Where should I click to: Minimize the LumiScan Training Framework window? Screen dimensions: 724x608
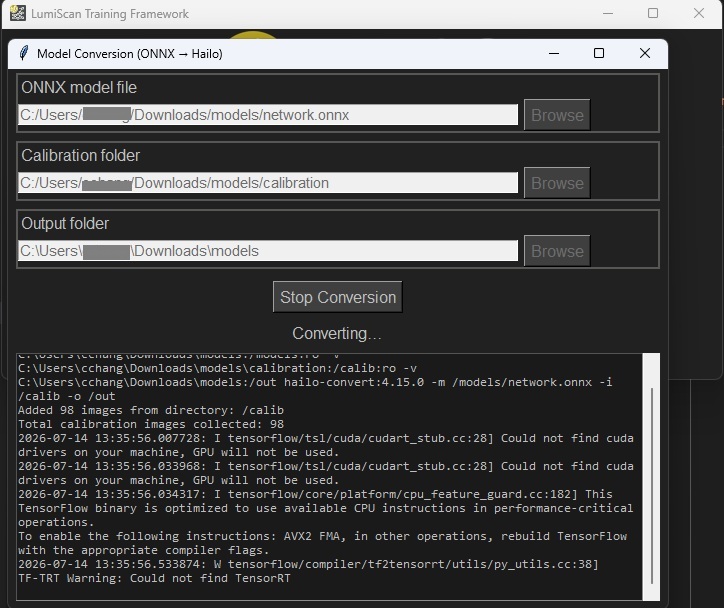[x=608, y=13]
